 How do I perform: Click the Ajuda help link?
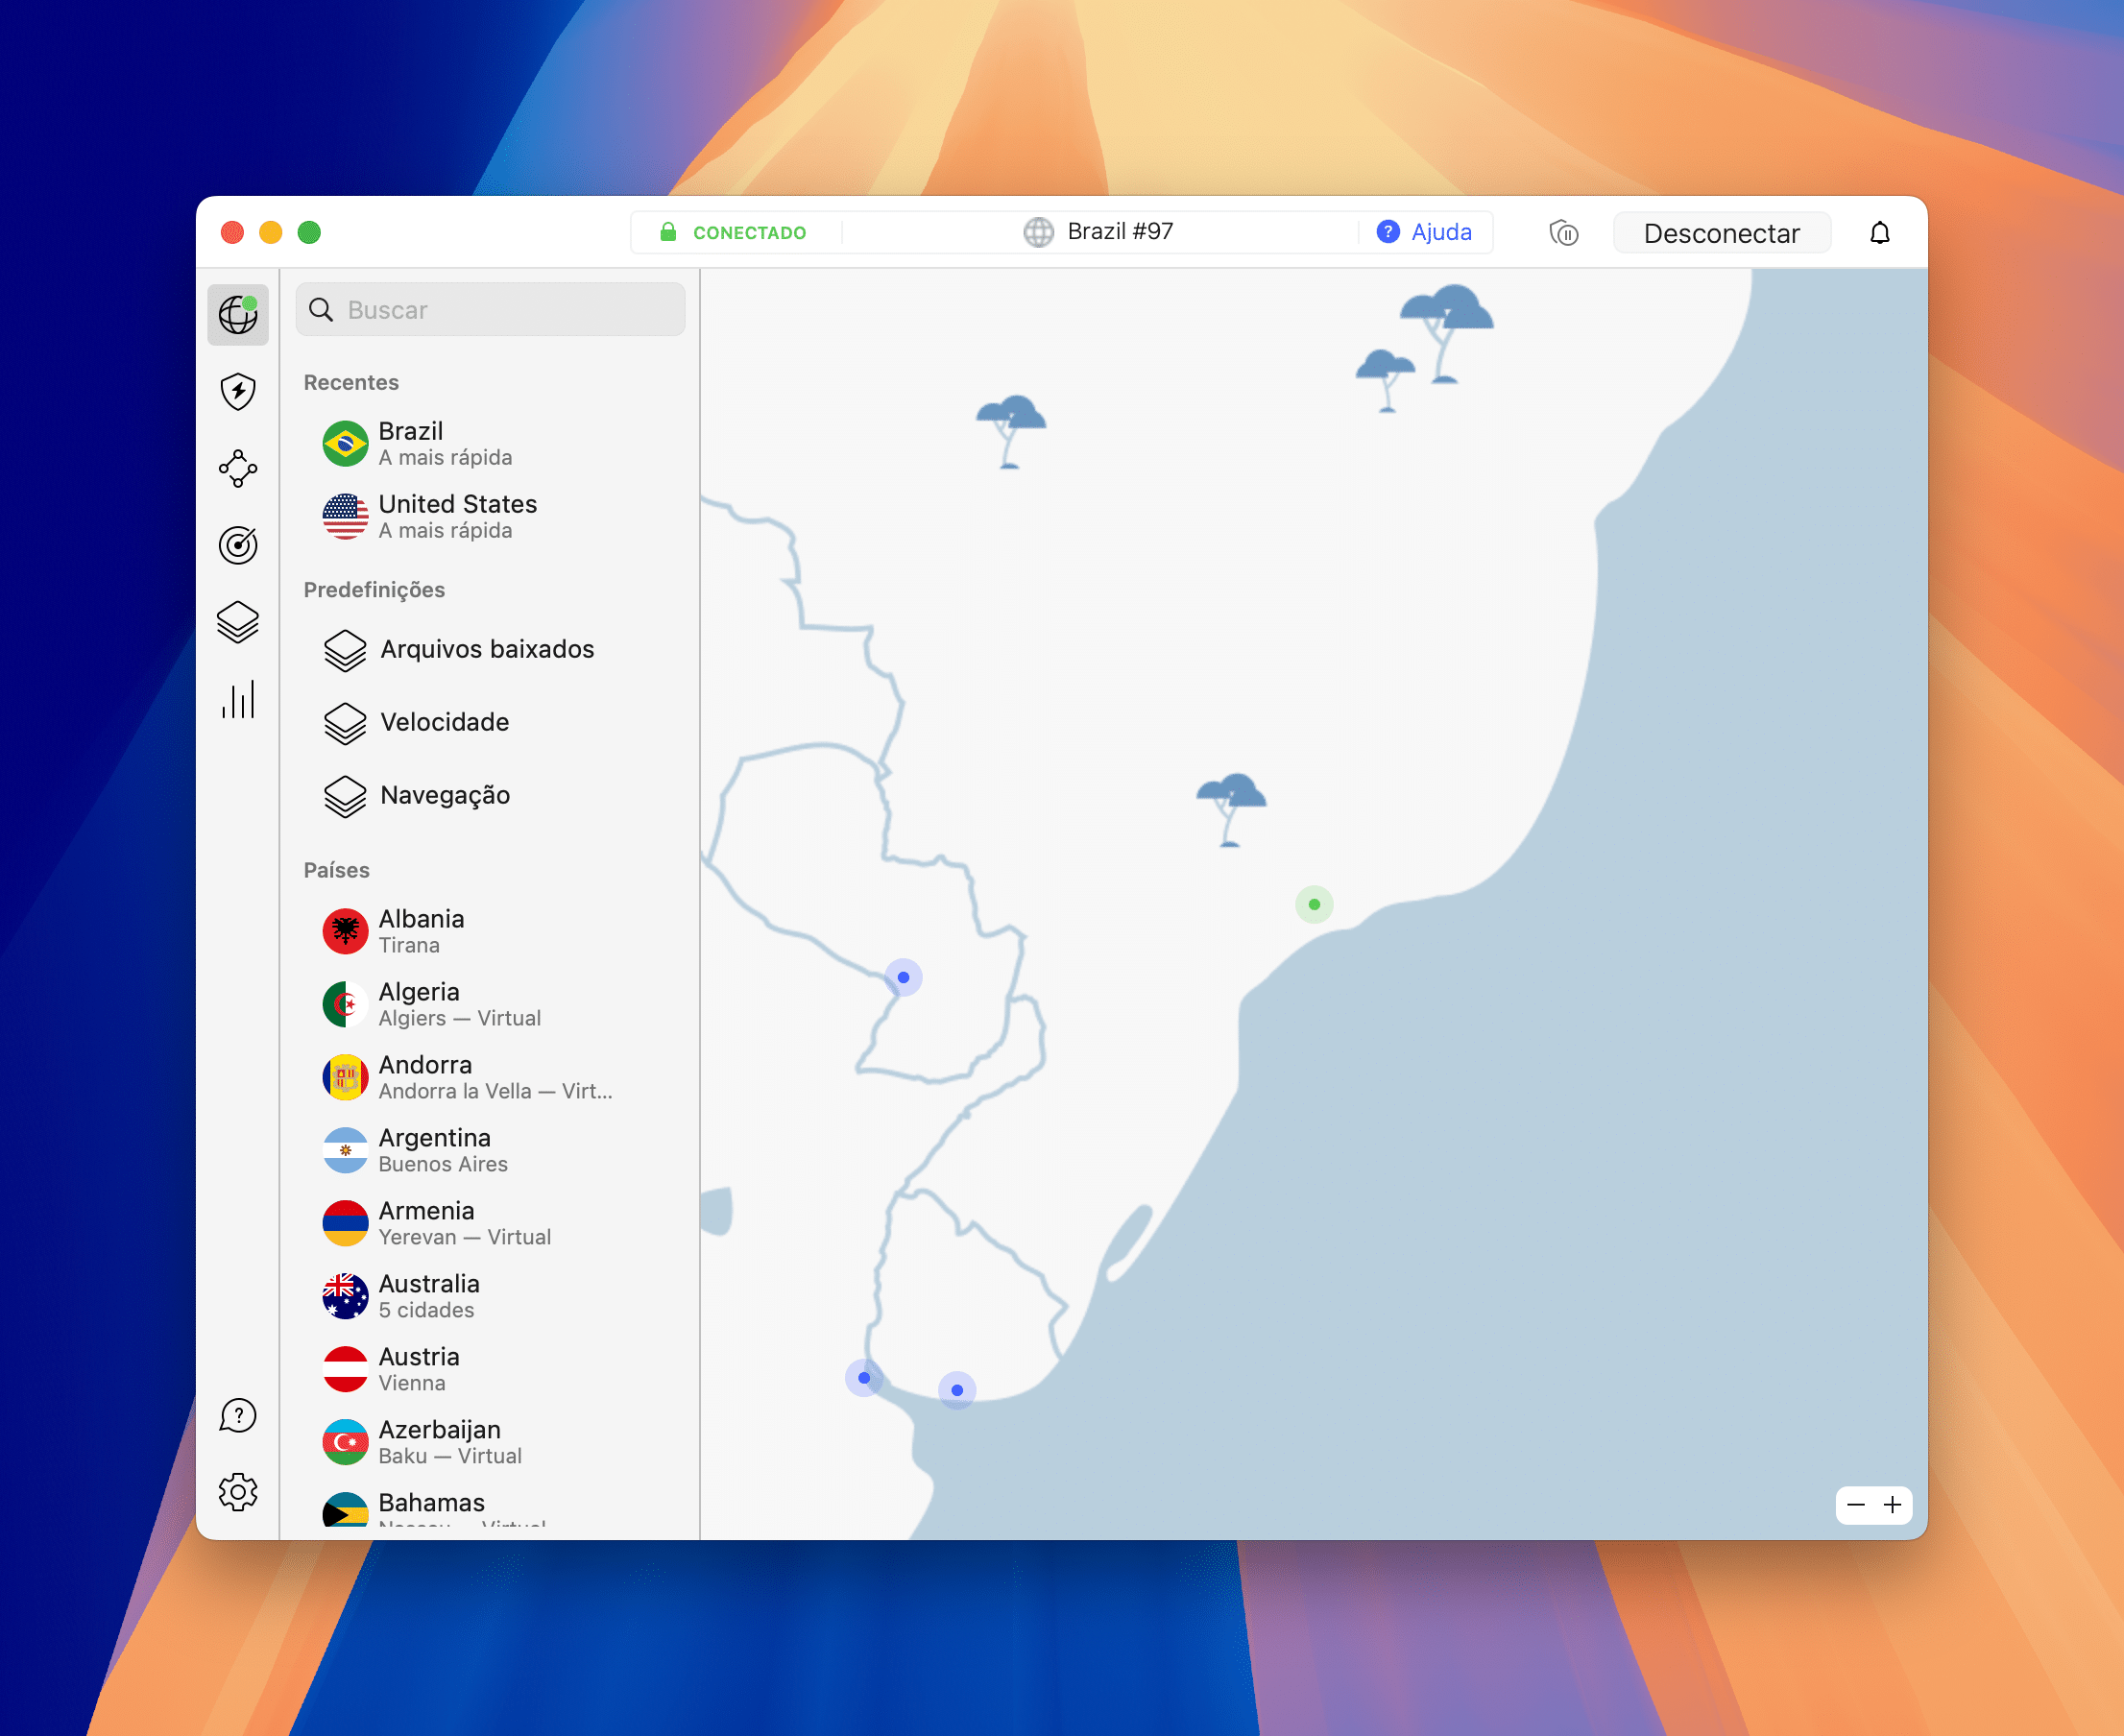point(1424,232)
